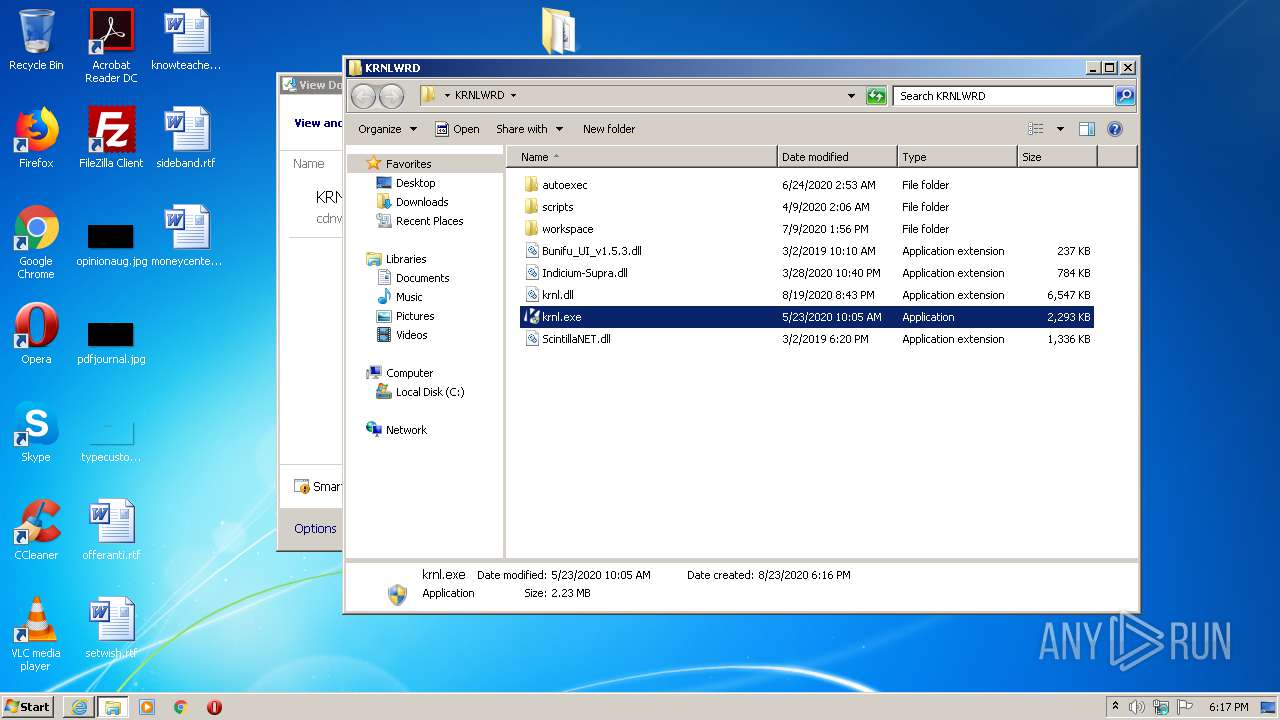Screen dimensions: 1280x720
Task: Click the change view icon
Action: coord(1036,129)
